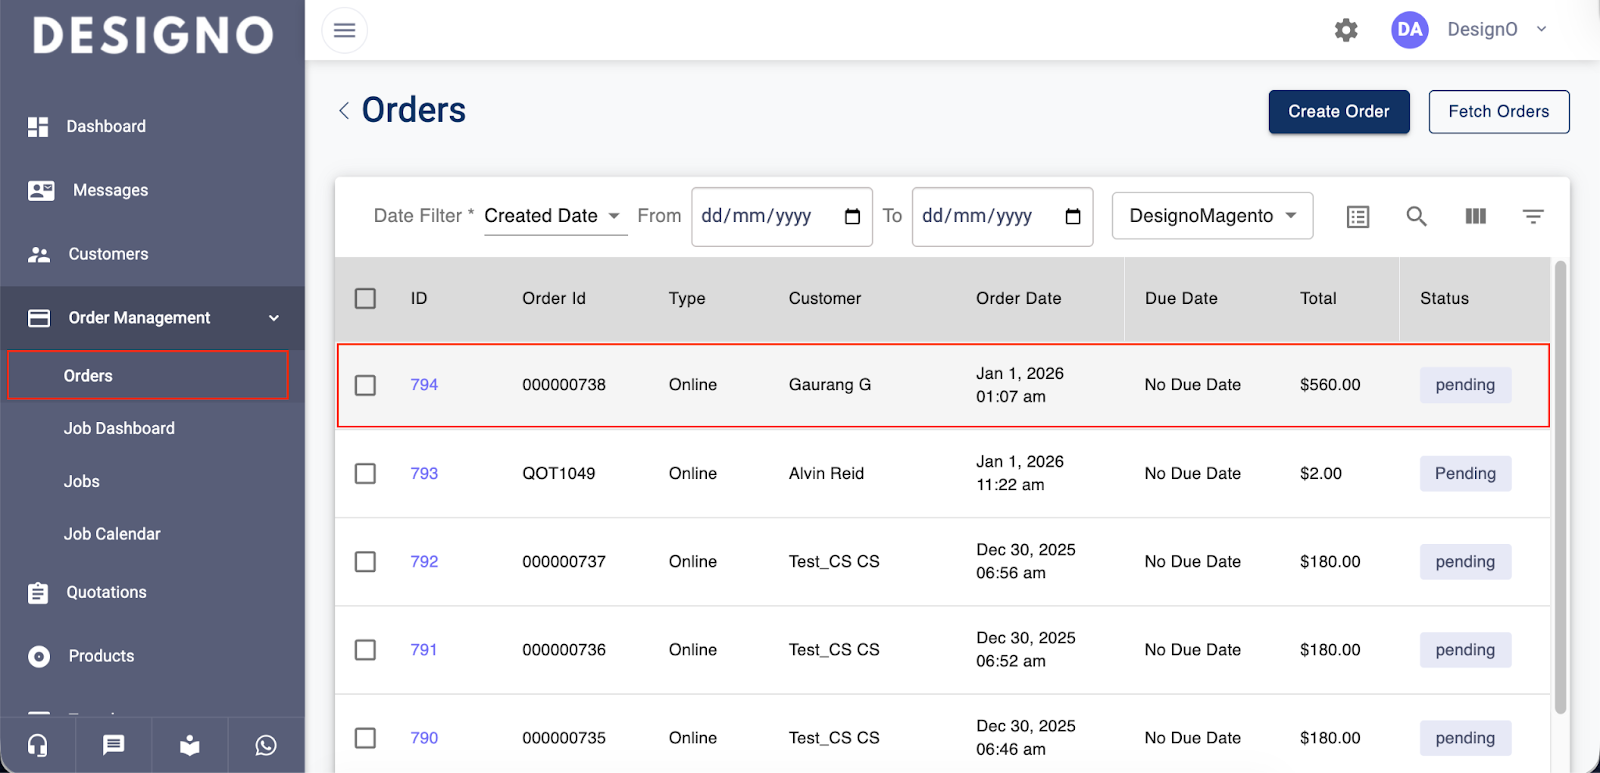Open the settings gear icon

1346,30
